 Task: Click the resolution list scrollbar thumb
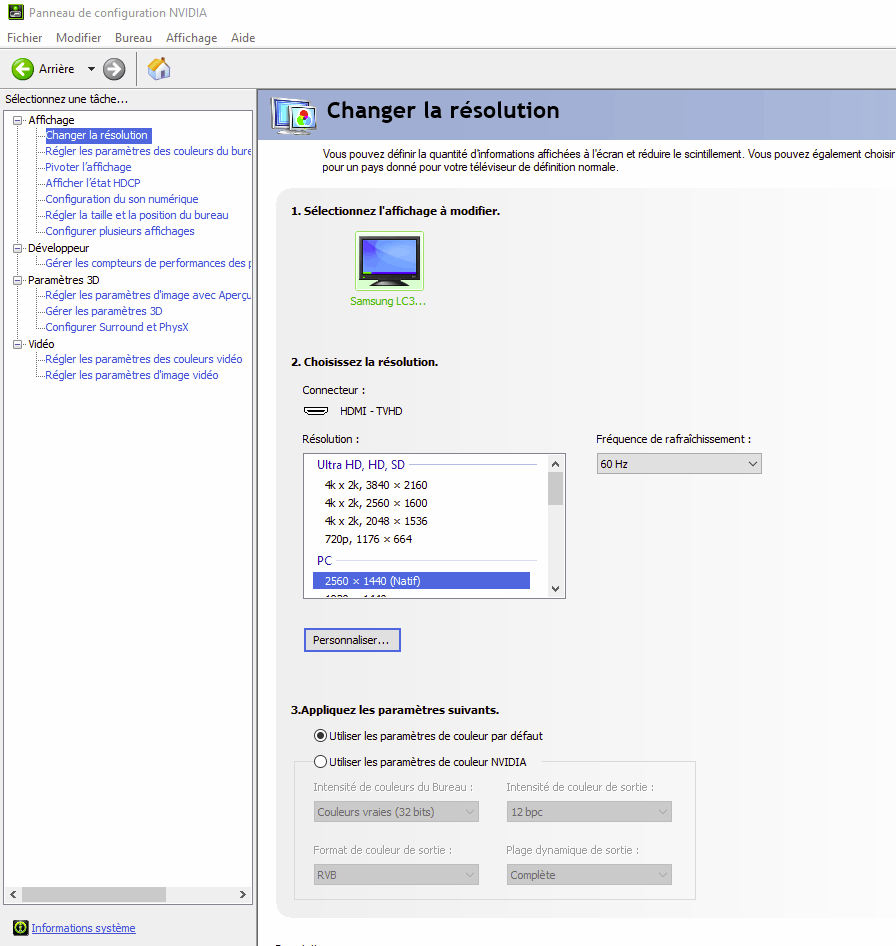click(x=555, y=489)
